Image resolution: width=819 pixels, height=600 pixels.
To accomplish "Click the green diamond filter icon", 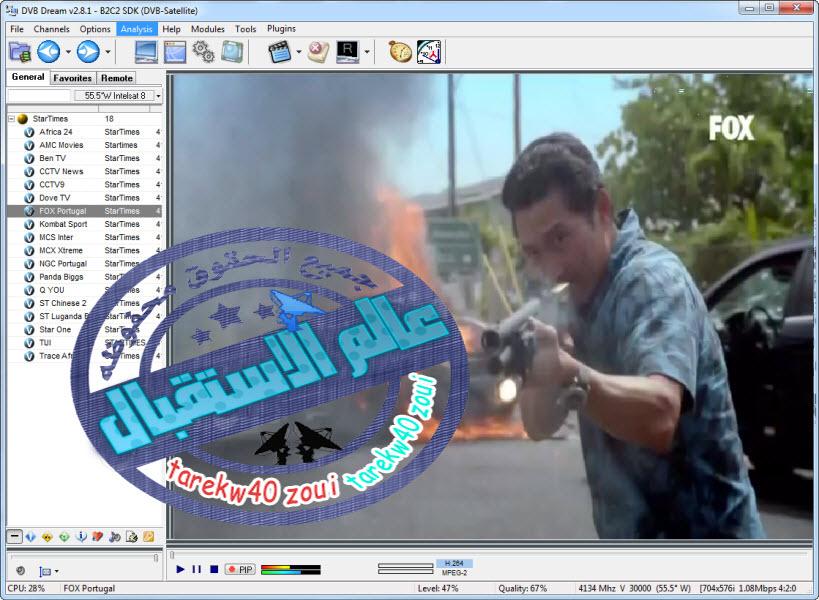I will (x=64, y=537).
